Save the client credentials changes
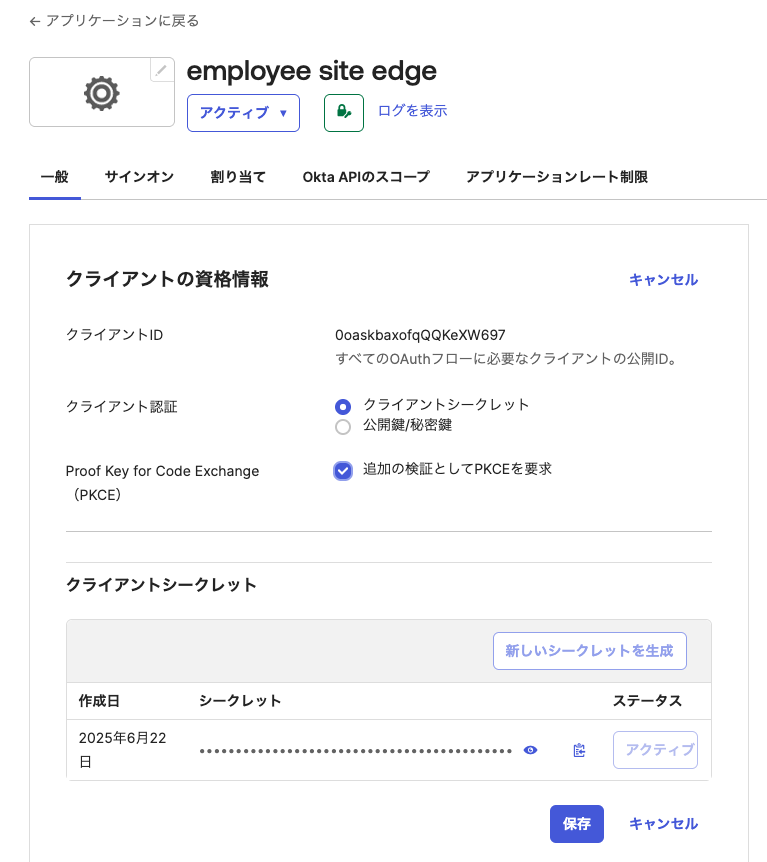 576,824
